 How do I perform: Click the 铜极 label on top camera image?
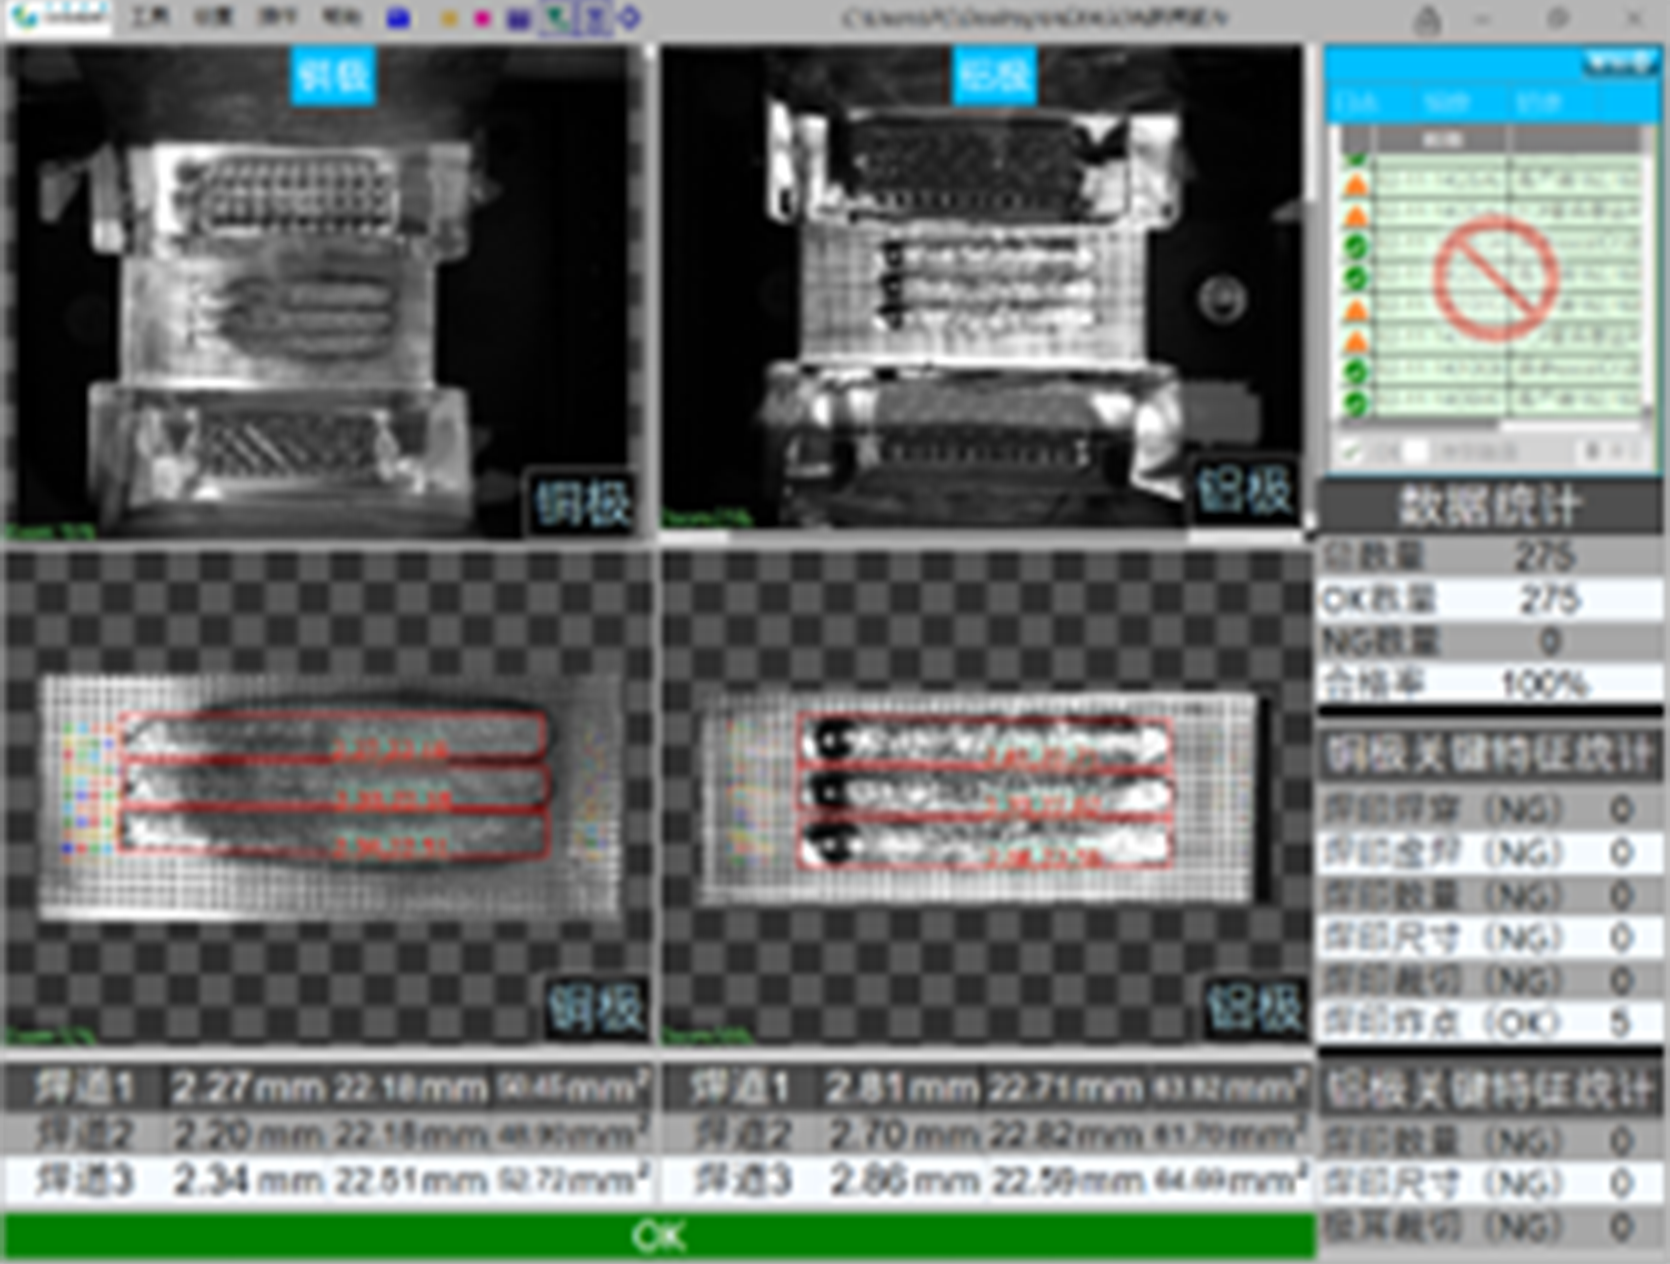(x=333, y=76)
